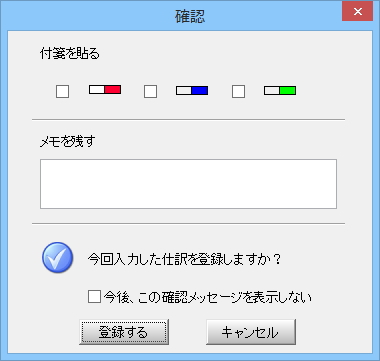The width and height of the screenshot is (380, 361).
Task: Click the 確認 title bar text
Action: click(190, 17)
